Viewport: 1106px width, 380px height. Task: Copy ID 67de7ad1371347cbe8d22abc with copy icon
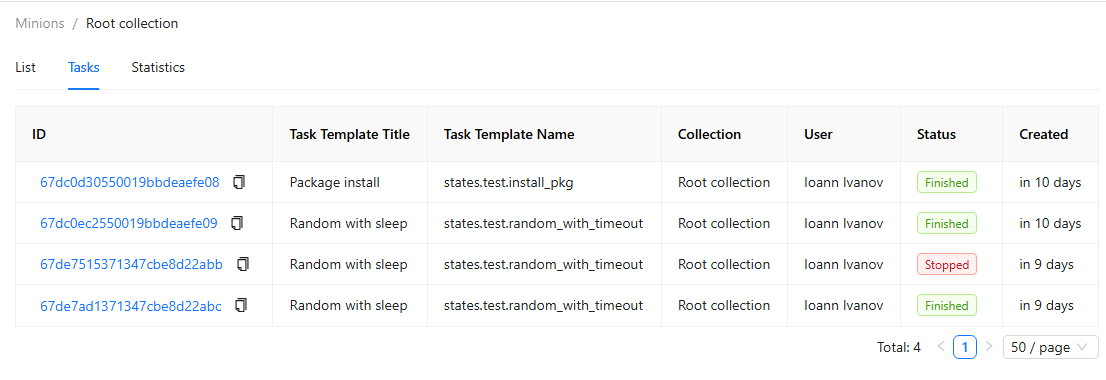click(241, 305)
